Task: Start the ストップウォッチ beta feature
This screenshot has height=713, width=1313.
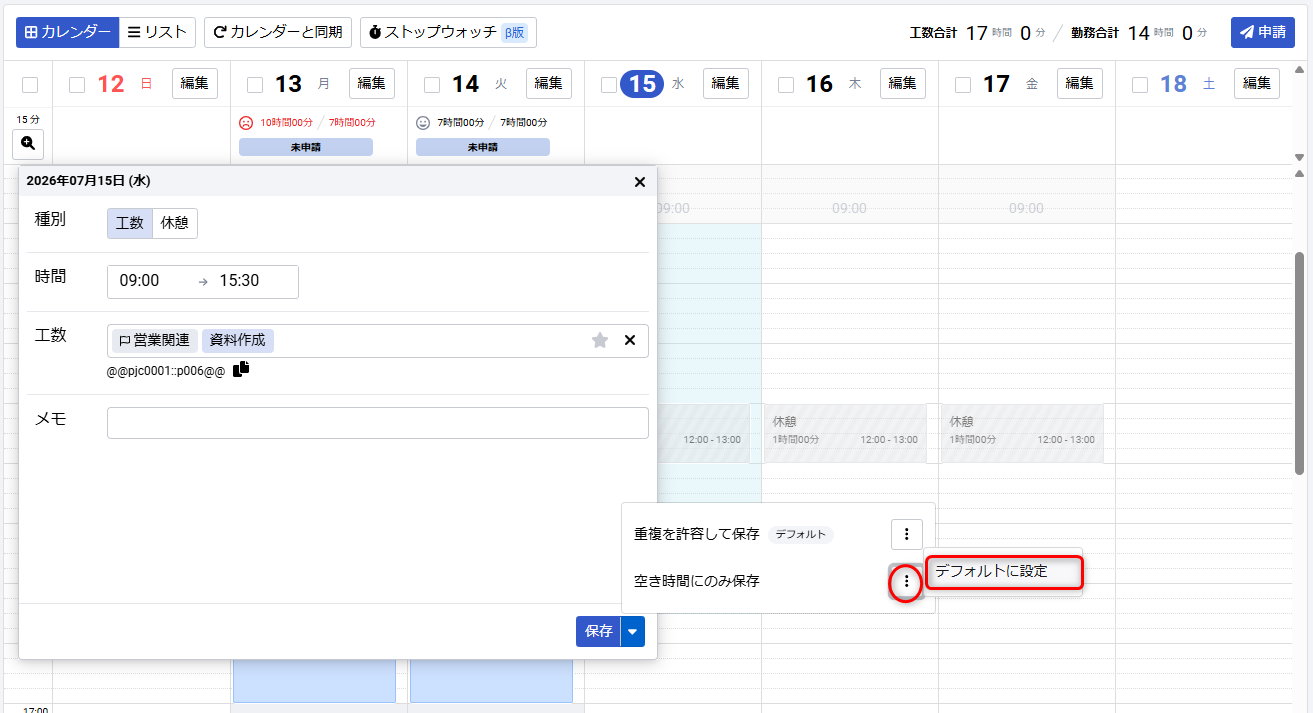Action: pyautogui.click(x=448, y=32)
